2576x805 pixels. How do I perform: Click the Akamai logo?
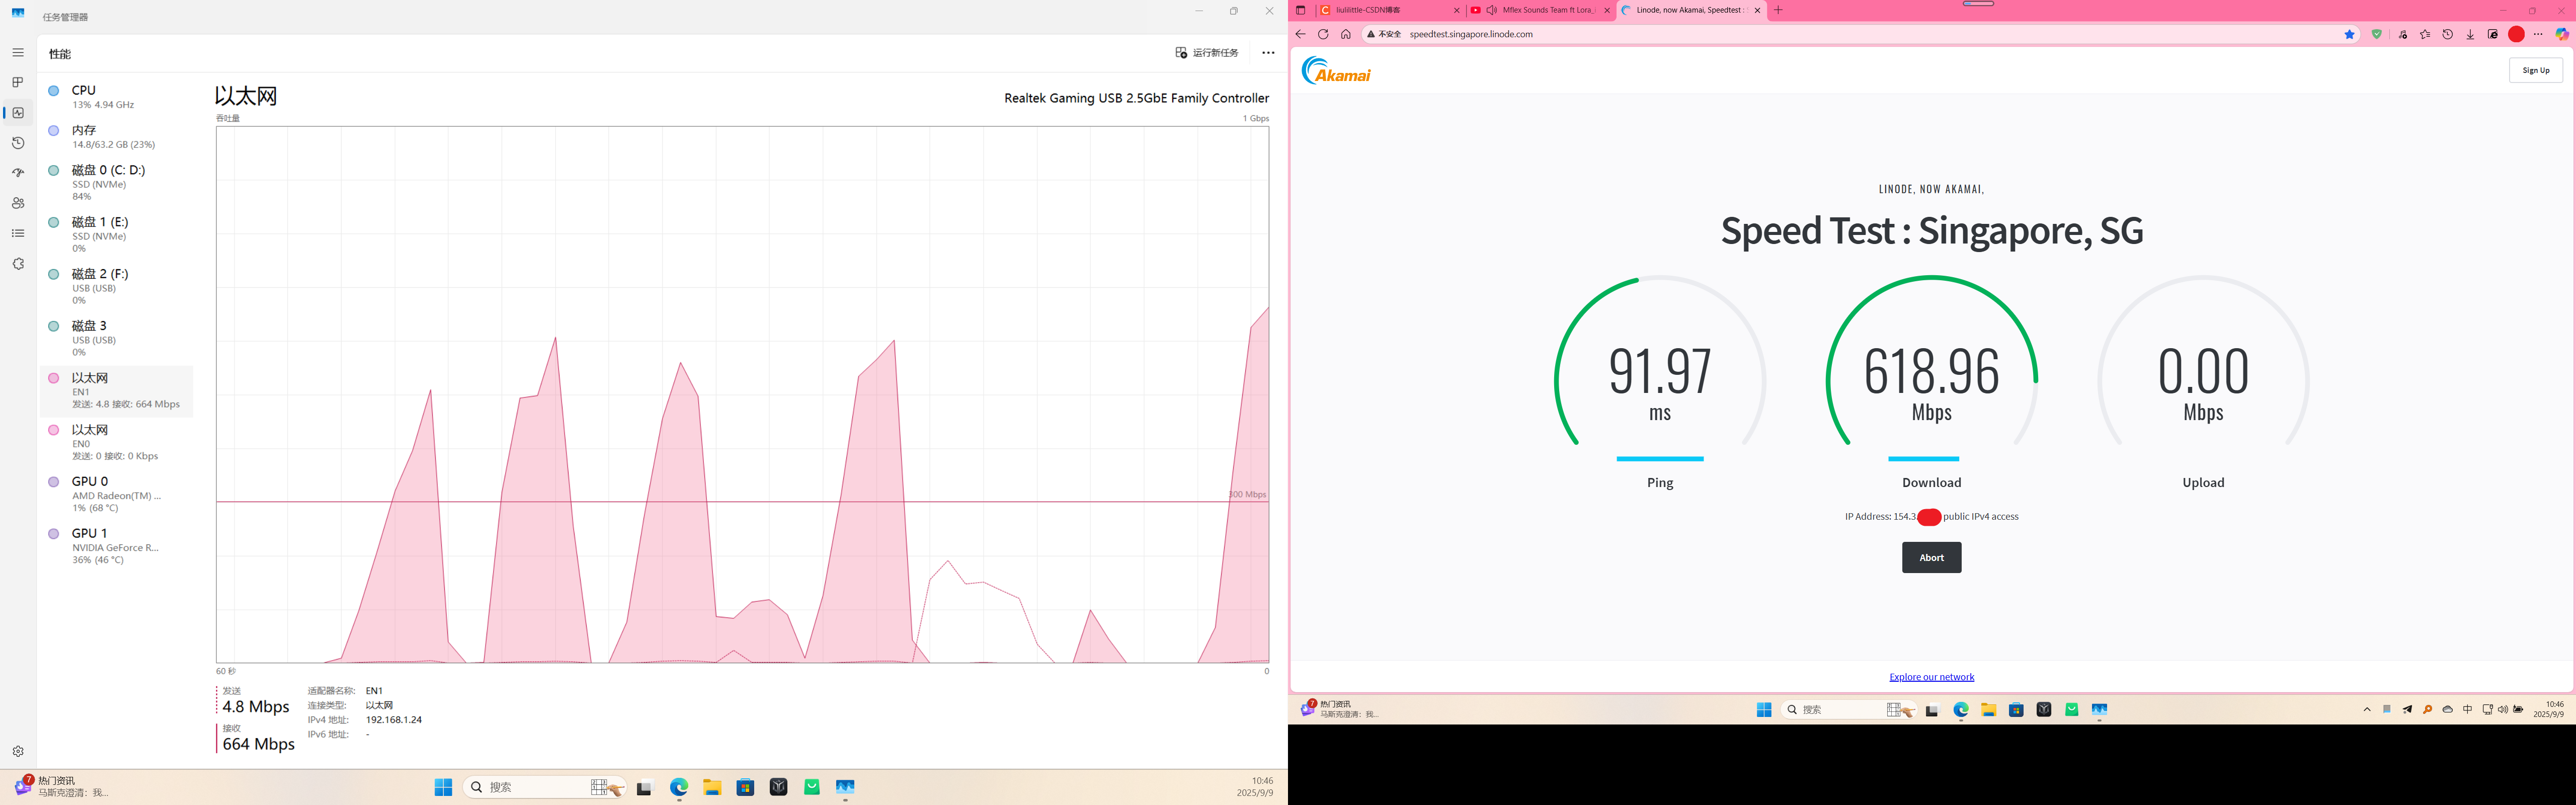coord(1336,70)
